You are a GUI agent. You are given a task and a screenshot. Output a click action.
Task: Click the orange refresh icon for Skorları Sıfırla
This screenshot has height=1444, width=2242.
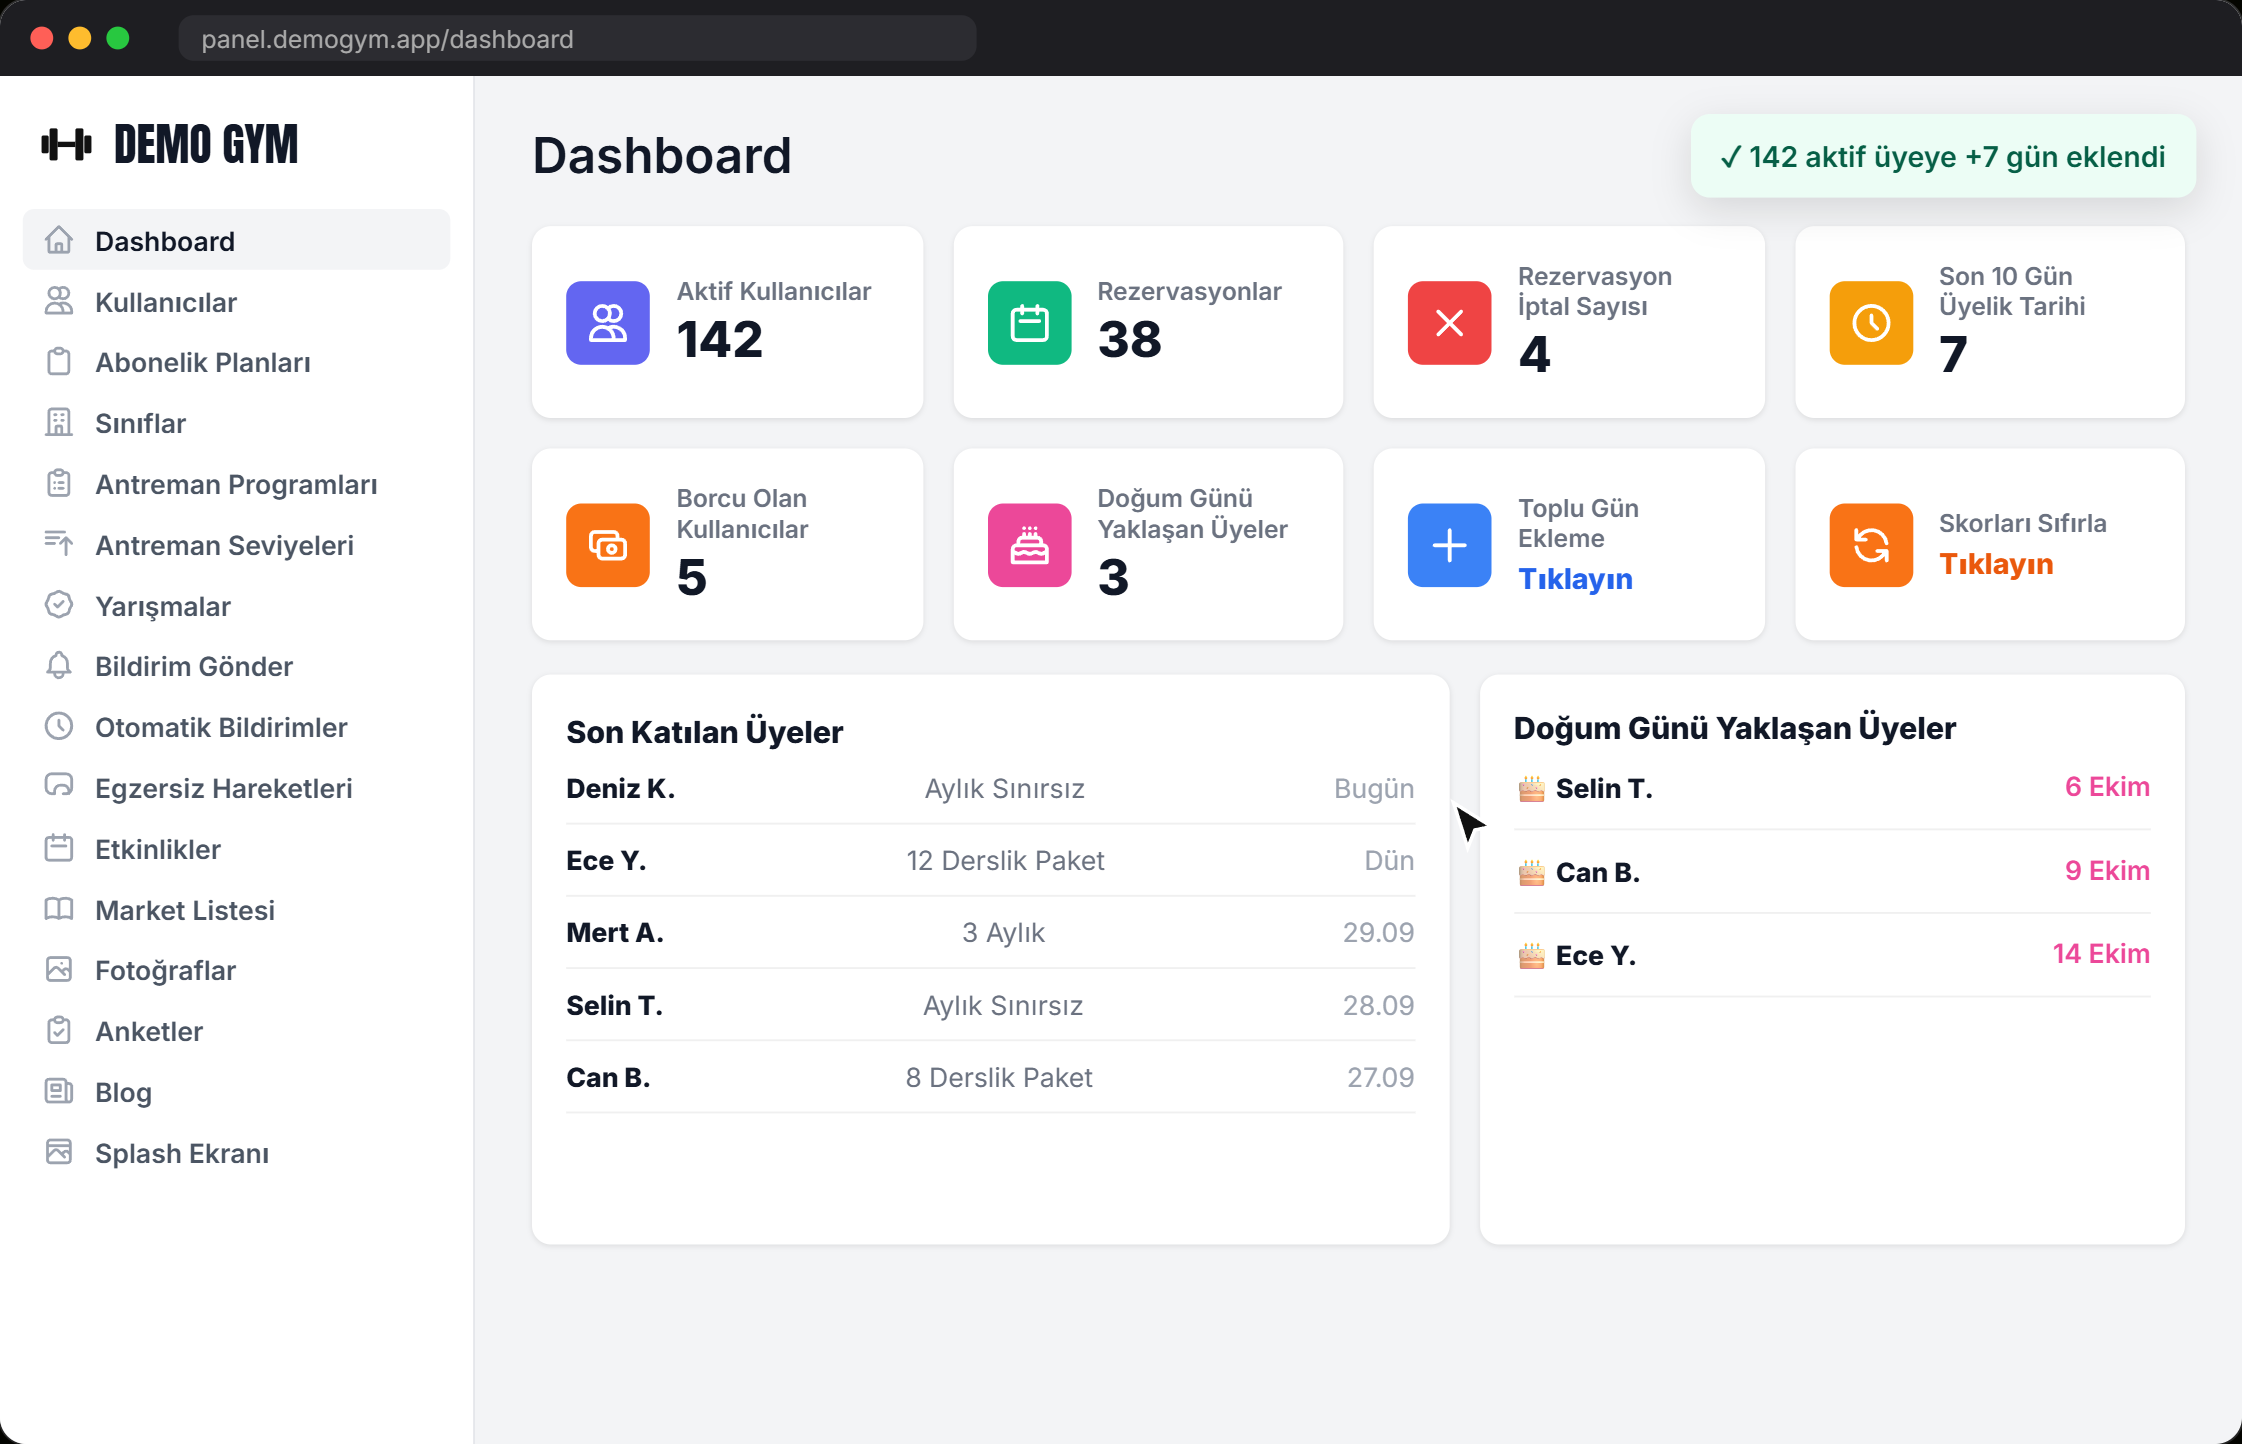click(1871, 545)
